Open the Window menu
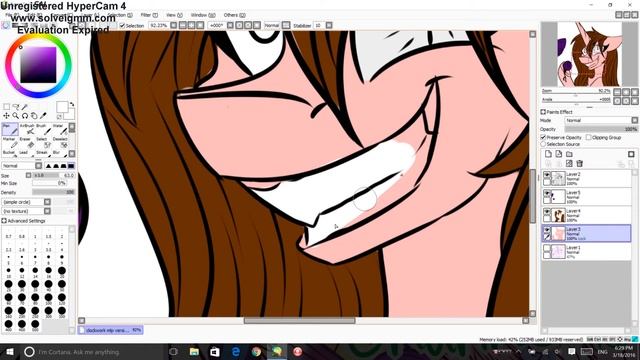The image size is (640, 360). [x=203, y=15]
